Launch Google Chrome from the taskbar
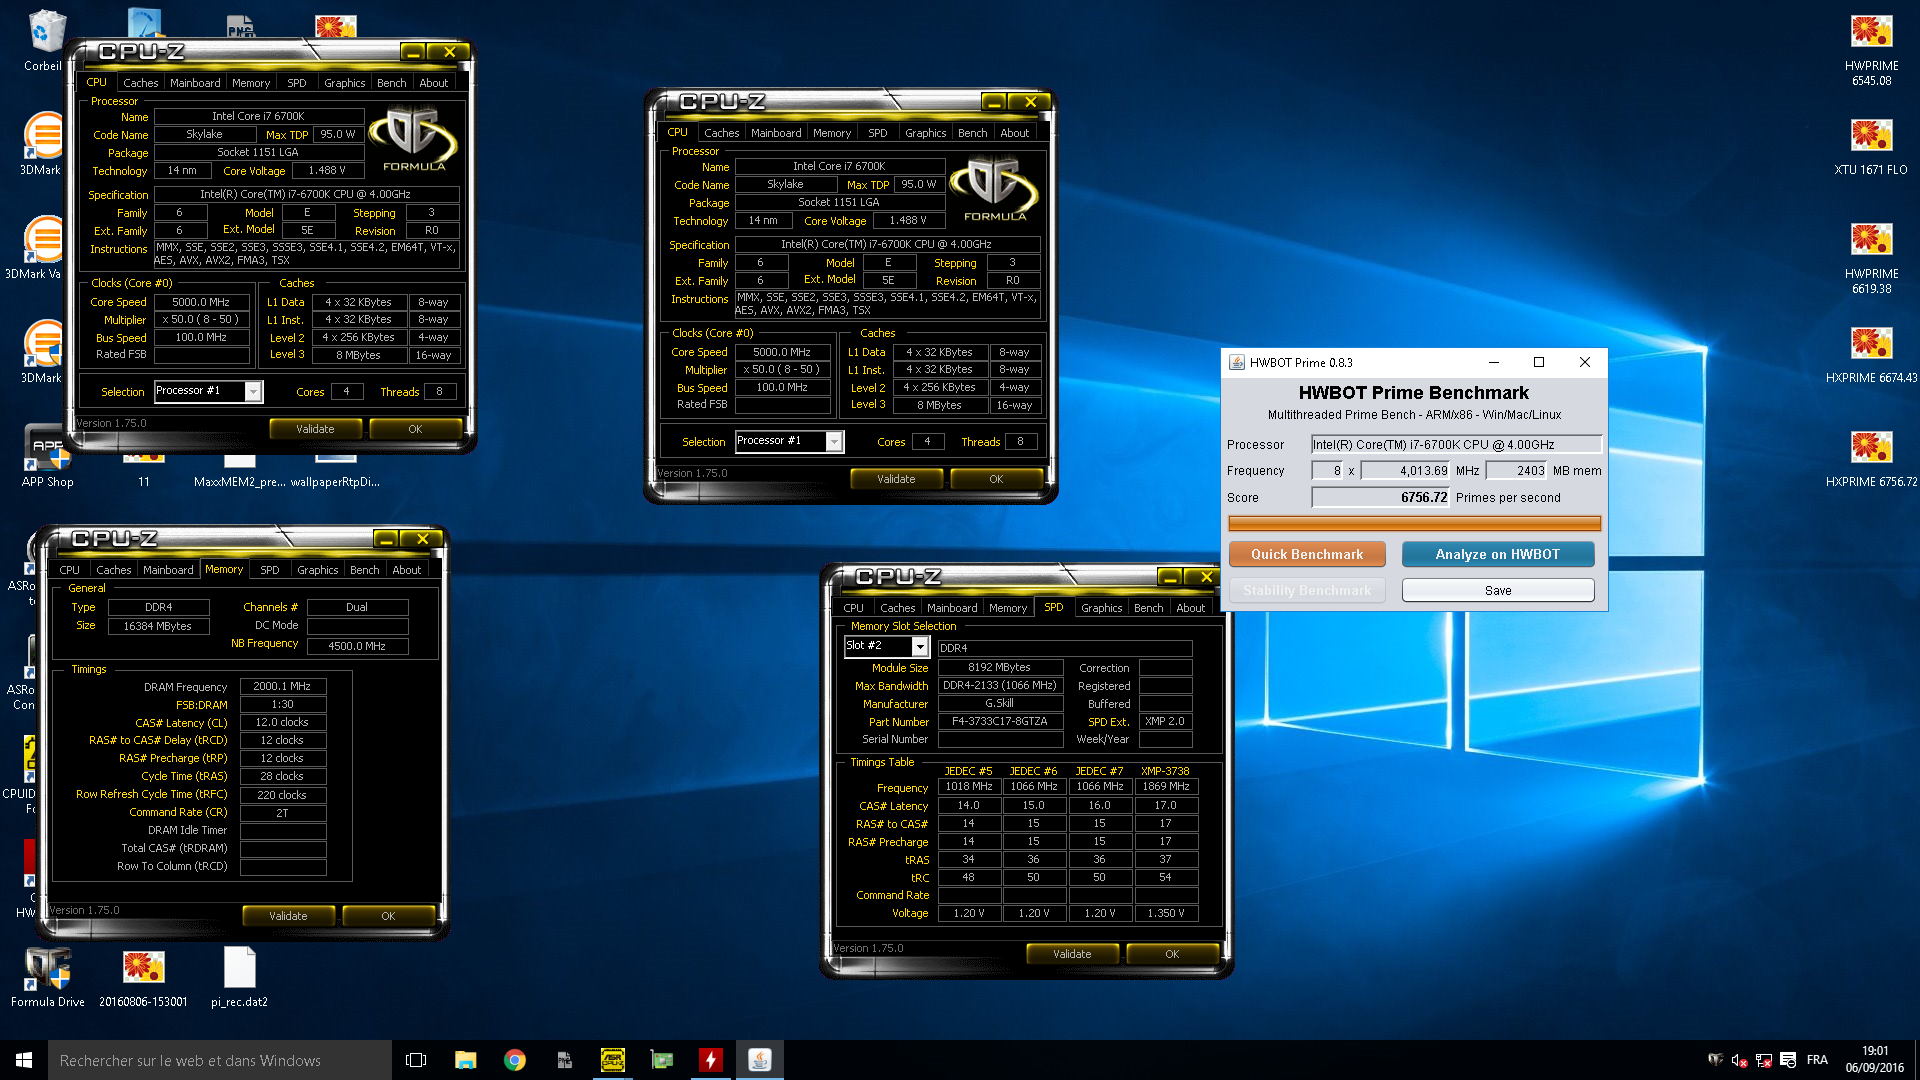The width and height of the screenshot is (1920, 1080). pos(514,1060)
